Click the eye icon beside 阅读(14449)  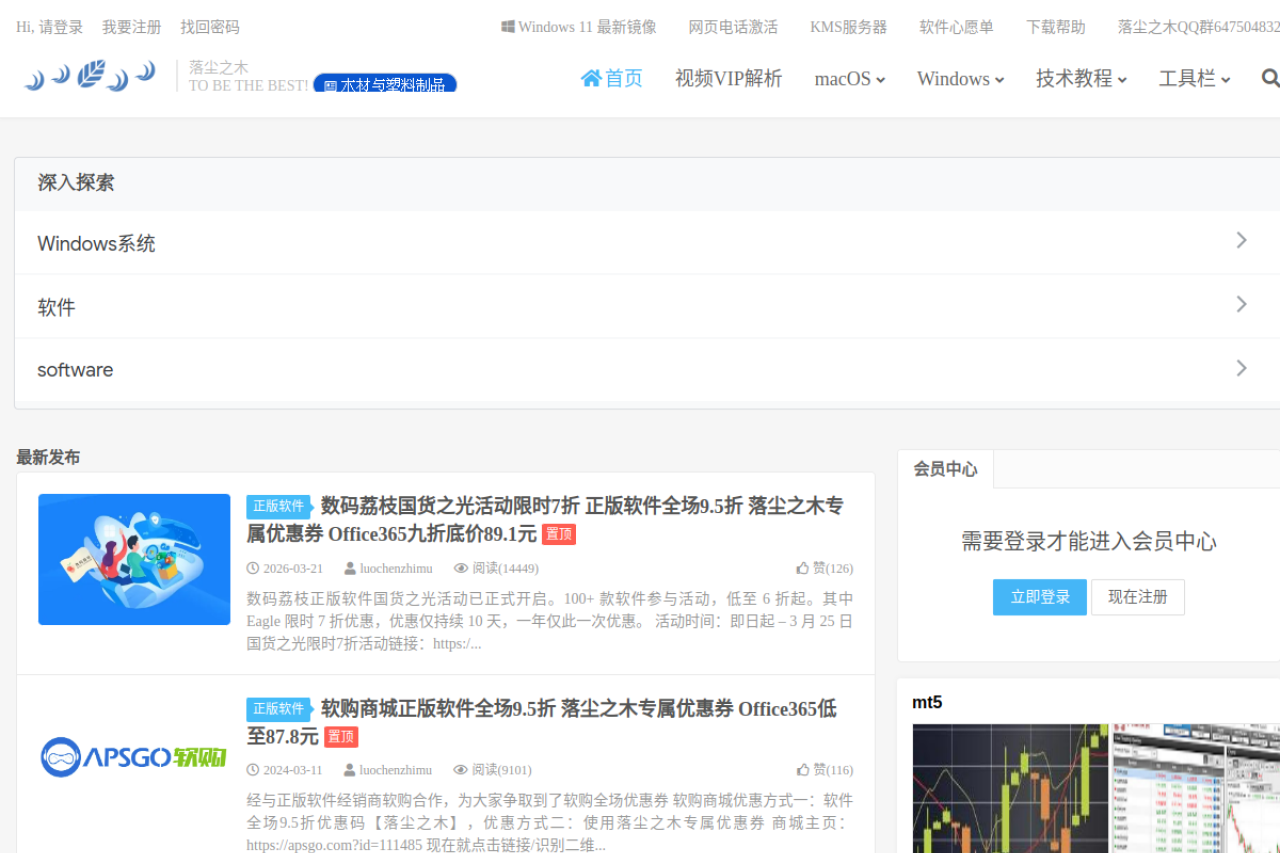pos(461,568)
